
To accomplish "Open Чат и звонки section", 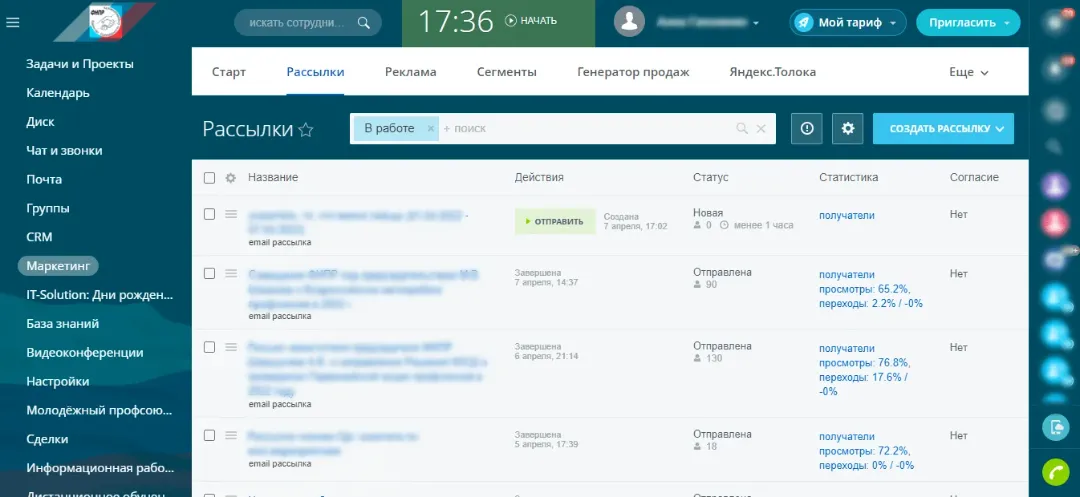I will [x=64, y=151].
